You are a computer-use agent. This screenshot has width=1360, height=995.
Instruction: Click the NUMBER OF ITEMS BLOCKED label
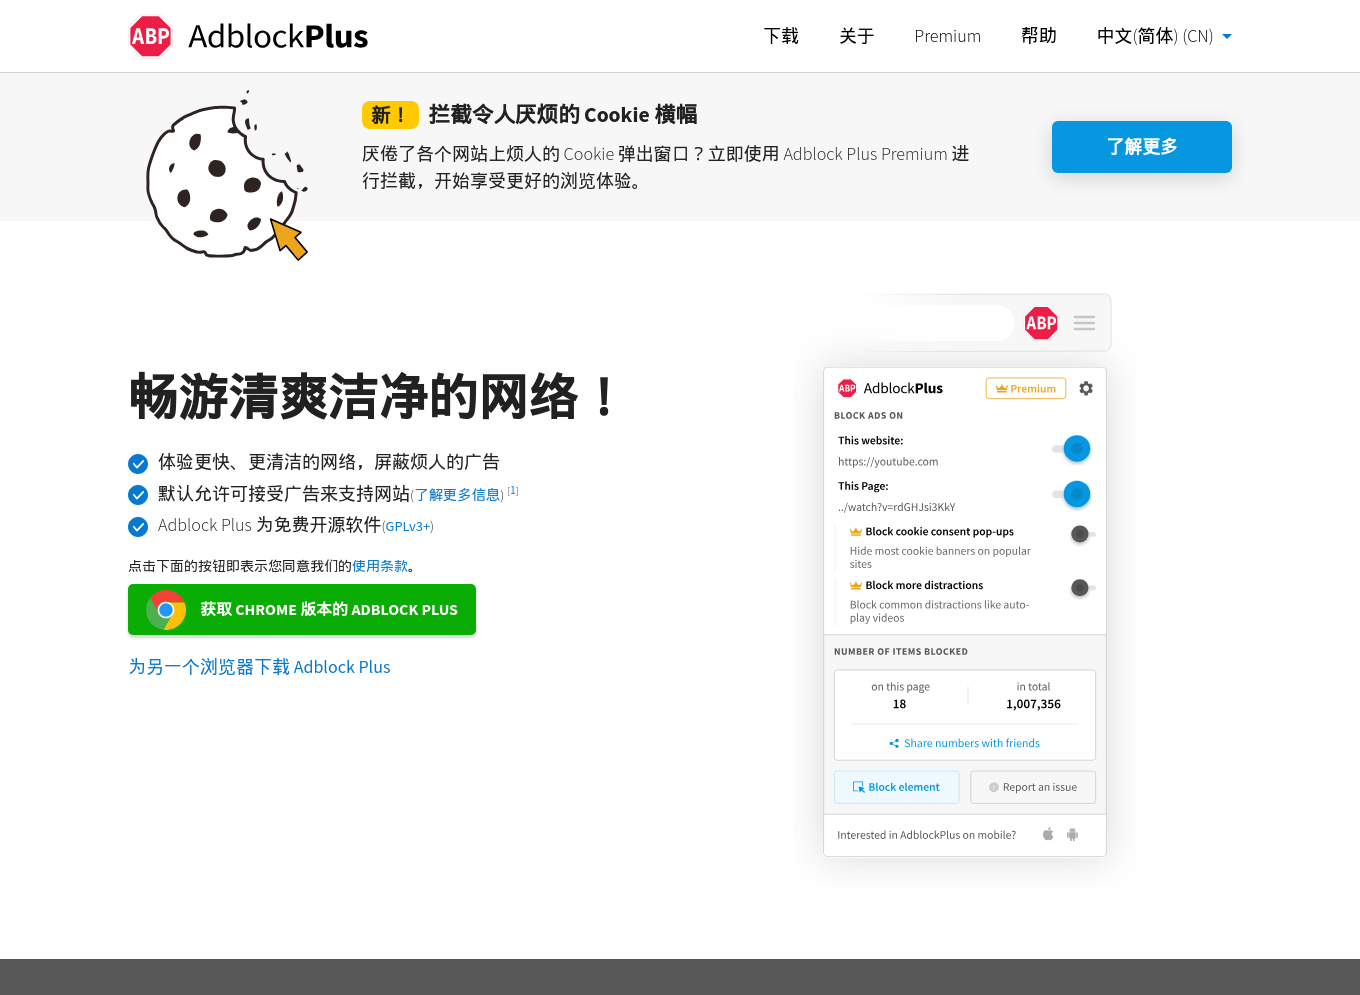[901, 652]
